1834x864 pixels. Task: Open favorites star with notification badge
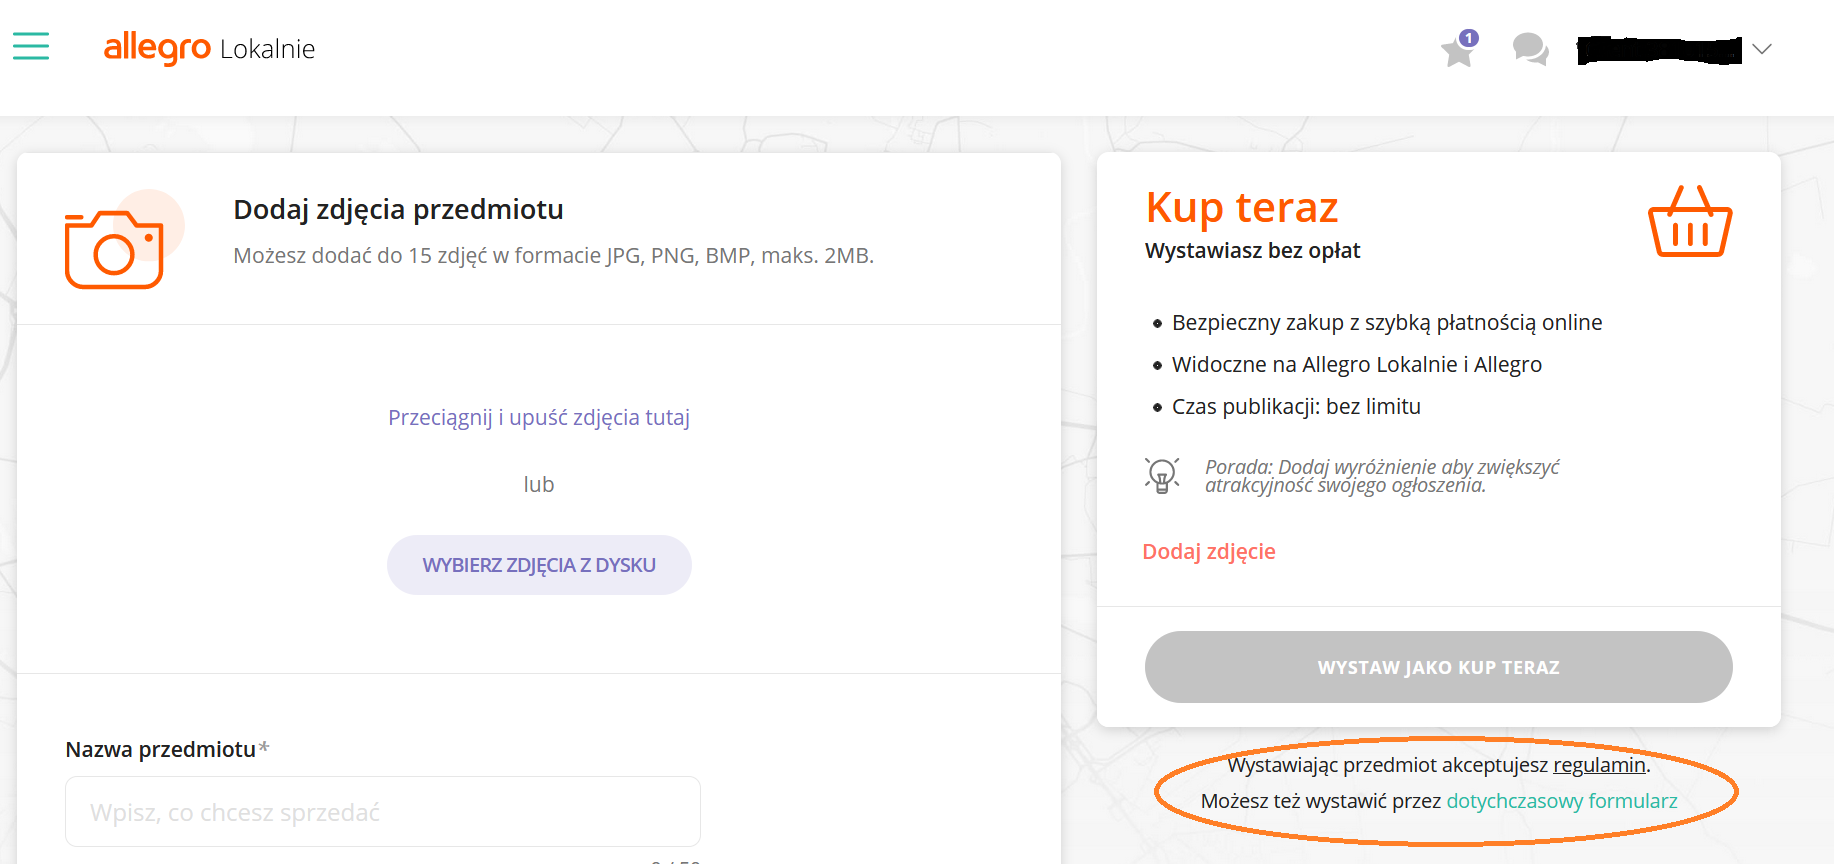1459,48
